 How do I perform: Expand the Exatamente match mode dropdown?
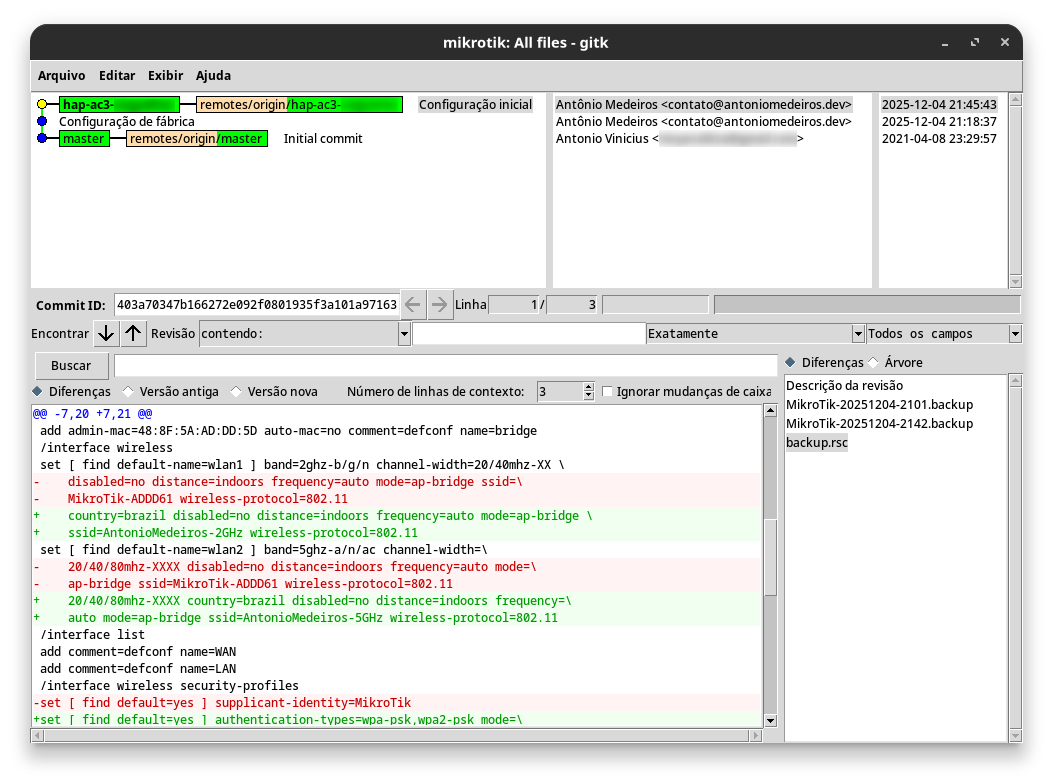click(x=857, y=334)
